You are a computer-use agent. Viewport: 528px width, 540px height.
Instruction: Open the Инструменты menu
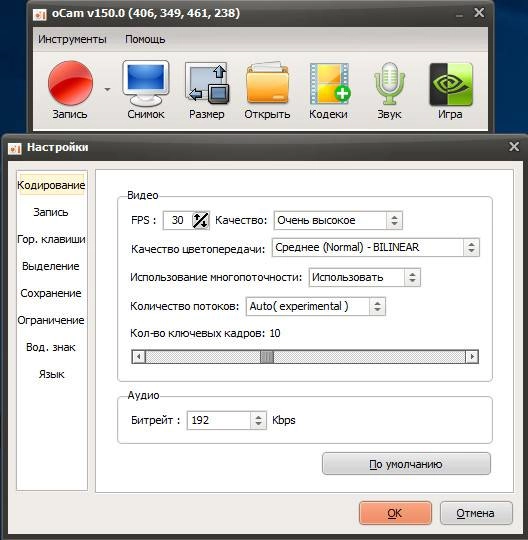pyautogui.click(x=72, y=39)
